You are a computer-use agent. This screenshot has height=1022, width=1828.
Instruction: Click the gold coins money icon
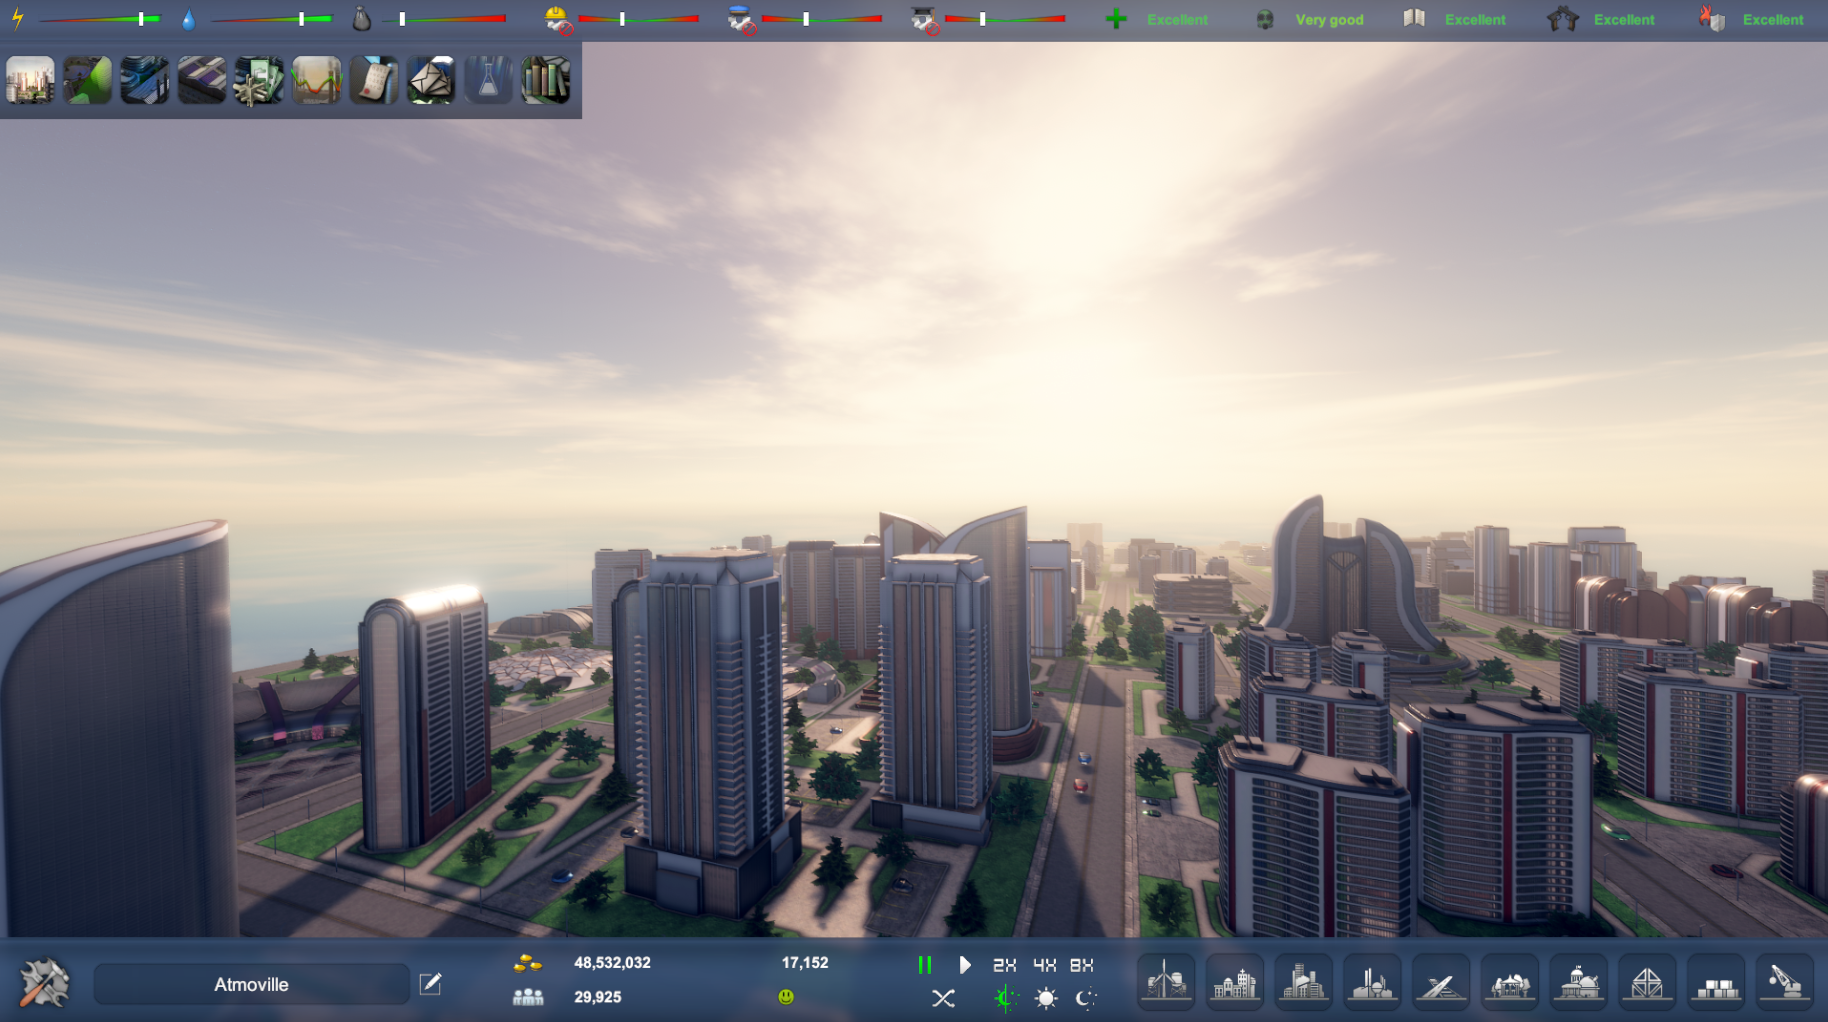pyautogui.click(x=527, y=963)
